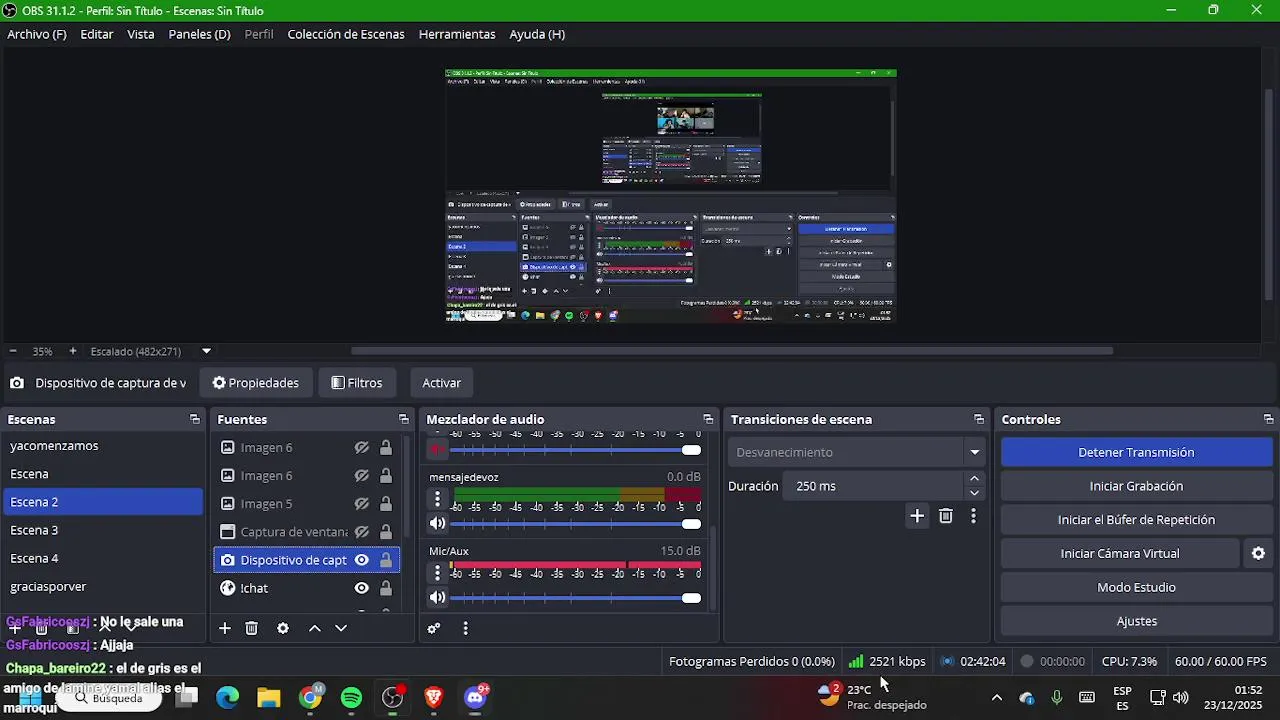Remove selected source with trash icon in Fuentes
The height and width of the screenshot is (720, 1280).
(x=252, y=628)
